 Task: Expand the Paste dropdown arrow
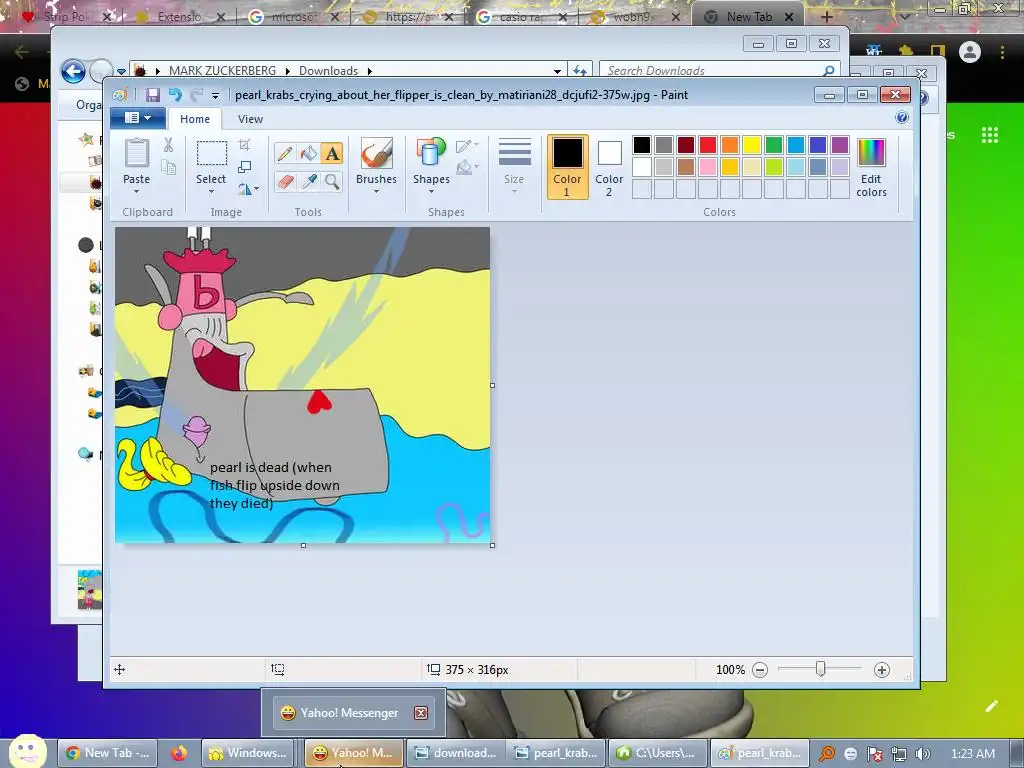[x=136, y=191]
